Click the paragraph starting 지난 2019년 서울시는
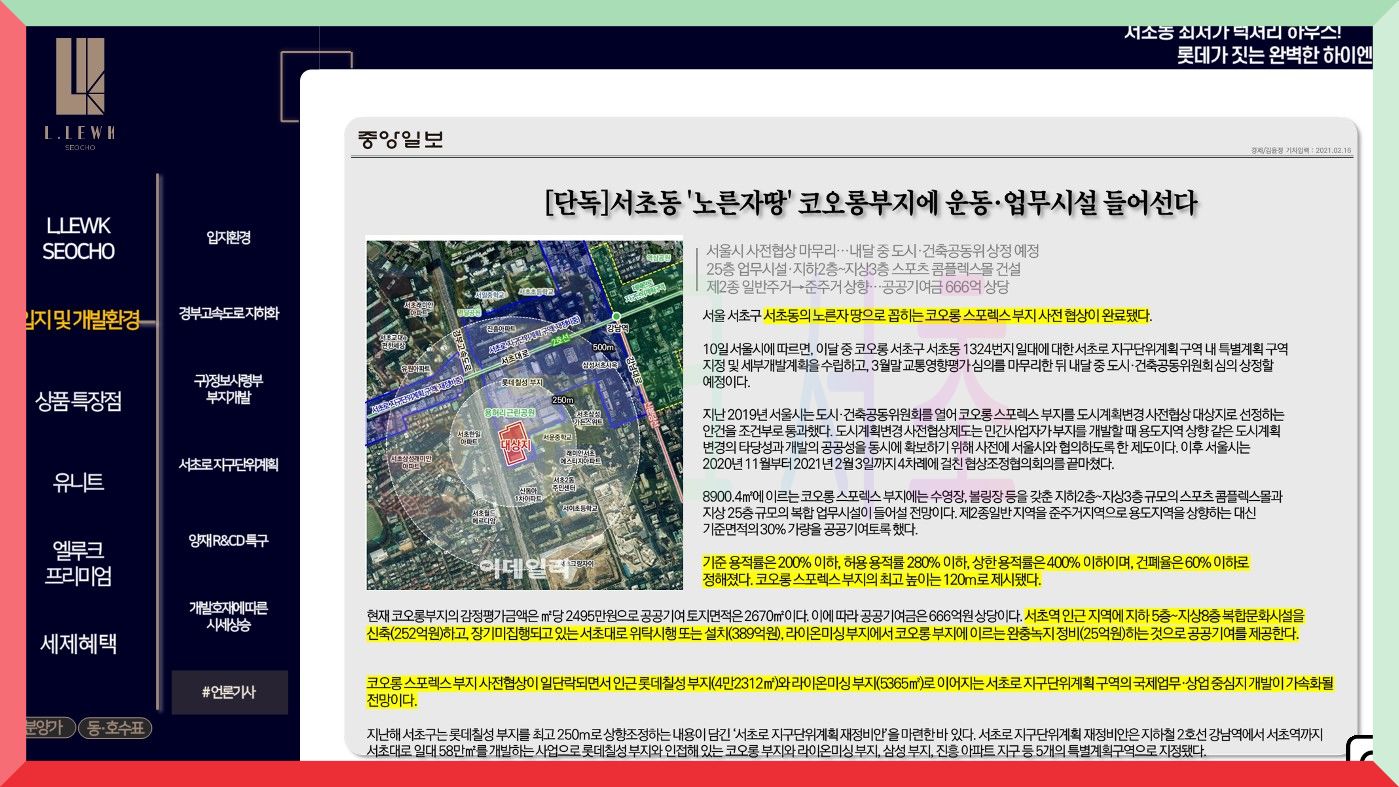The image size is (1399, 787). (x=993, y=439)
